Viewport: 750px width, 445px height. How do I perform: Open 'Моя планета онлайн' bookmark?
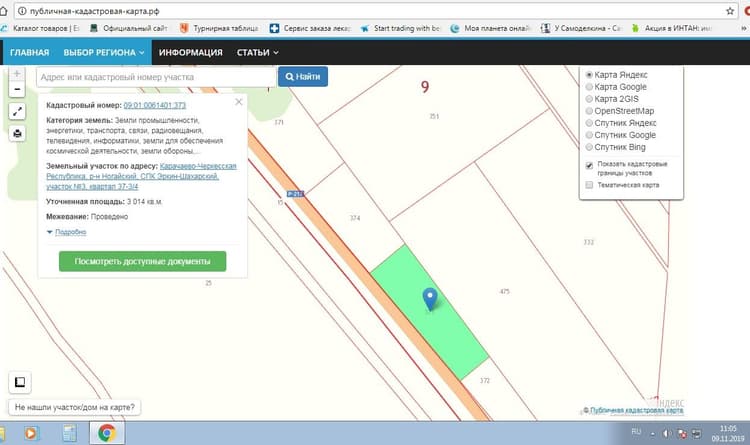491,28
